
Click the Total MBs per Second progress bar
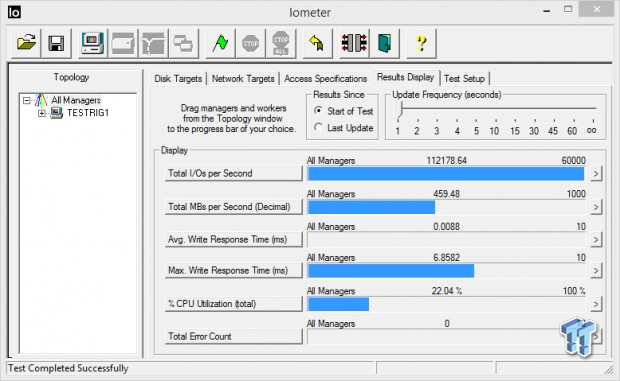click(446, 207)
